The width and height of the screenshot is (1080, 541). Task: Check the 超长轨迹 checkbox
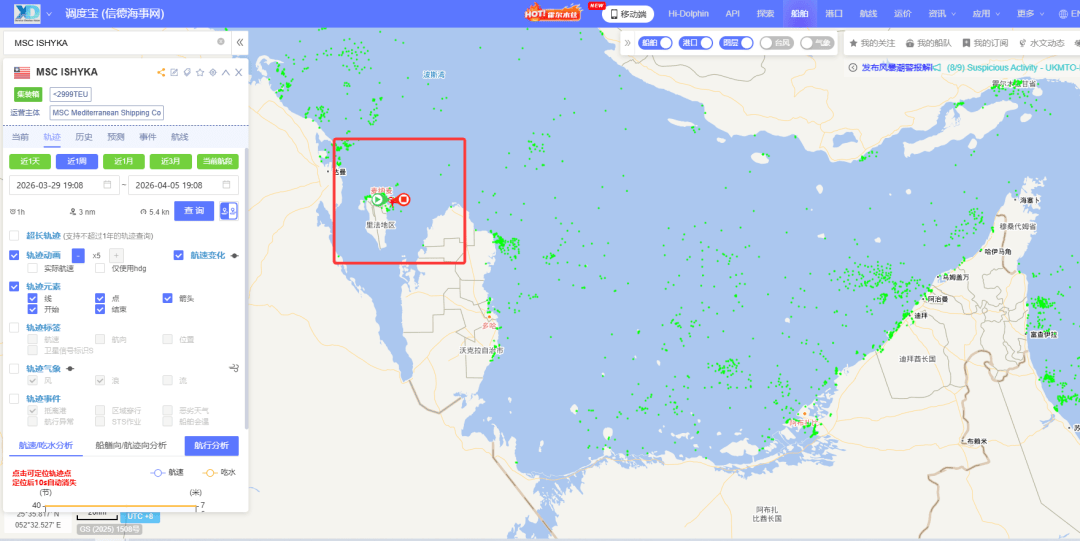point(14,236)
